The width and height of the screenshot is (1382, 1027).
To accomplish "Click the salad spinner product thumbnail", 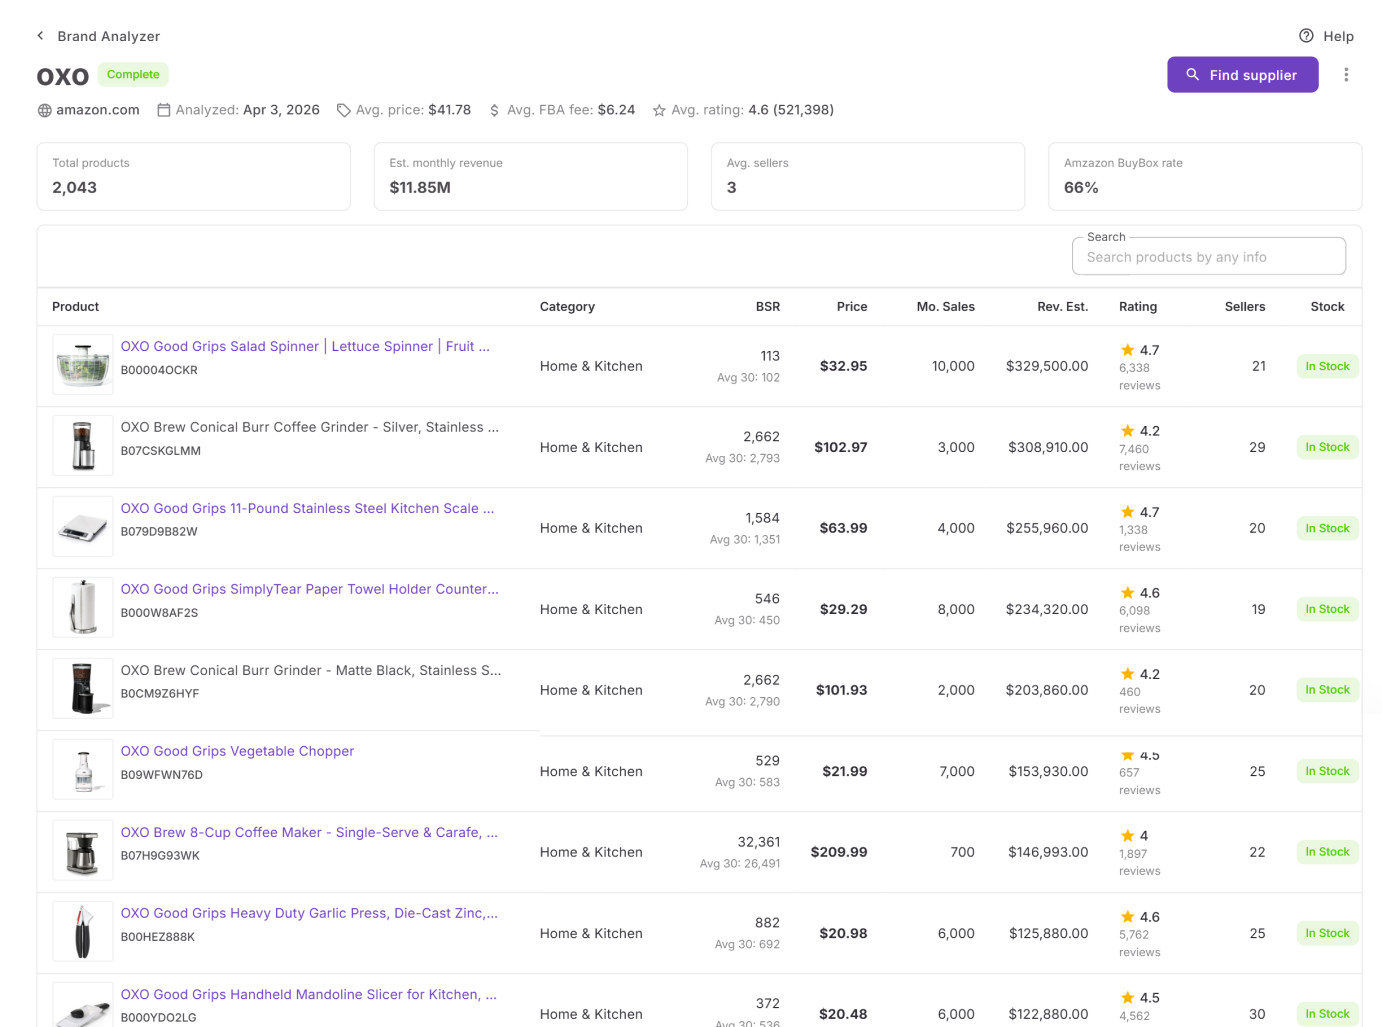I will click(x=82, y=364).
